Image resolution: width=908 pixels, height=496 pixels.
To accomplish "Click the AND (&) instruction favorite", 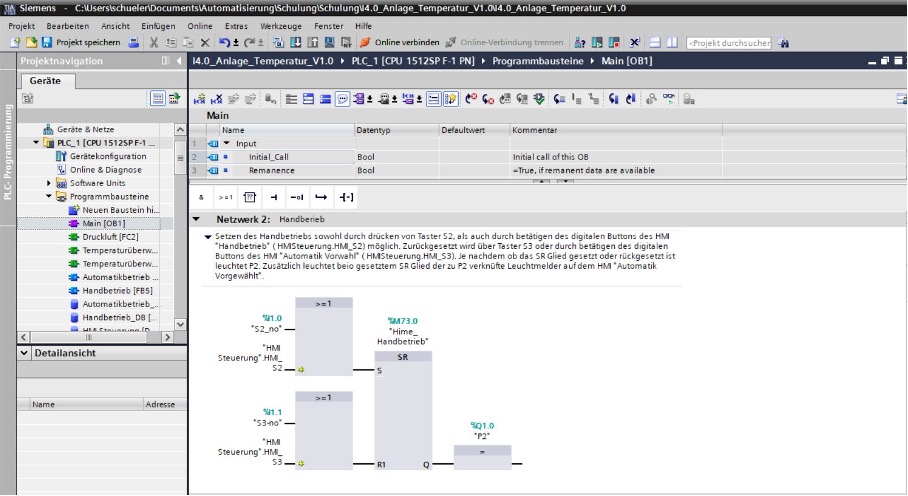I will click(x=201, y=197).
